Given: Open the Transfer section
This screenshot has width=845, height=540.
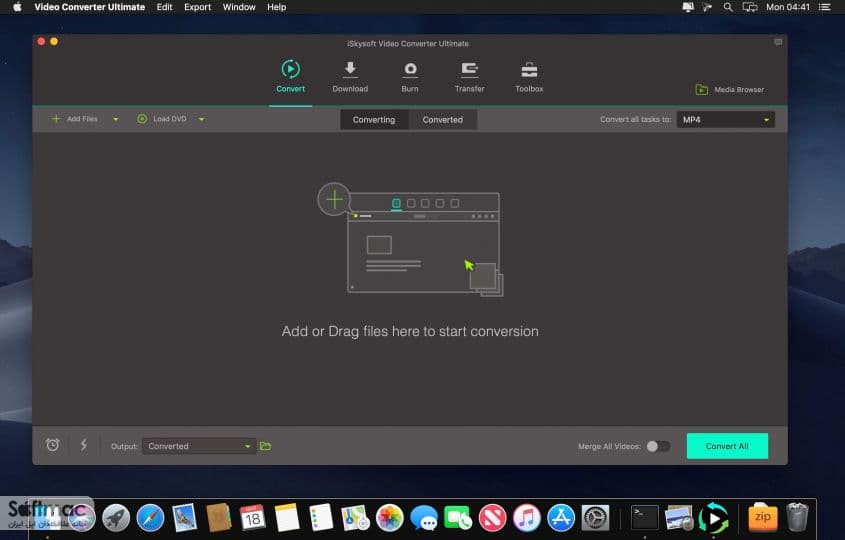Looking at the screenshot, I should 469,77.
